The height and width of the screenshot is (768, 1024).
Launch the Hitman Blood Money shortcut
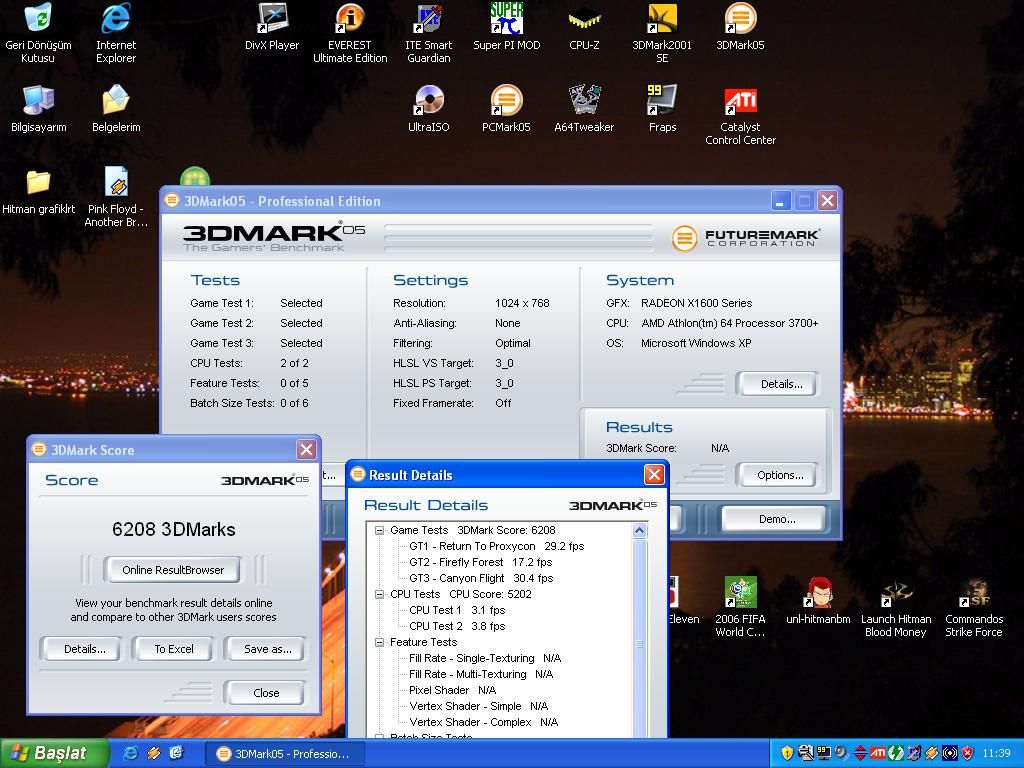pyautogui.click(x=896, y=607)
